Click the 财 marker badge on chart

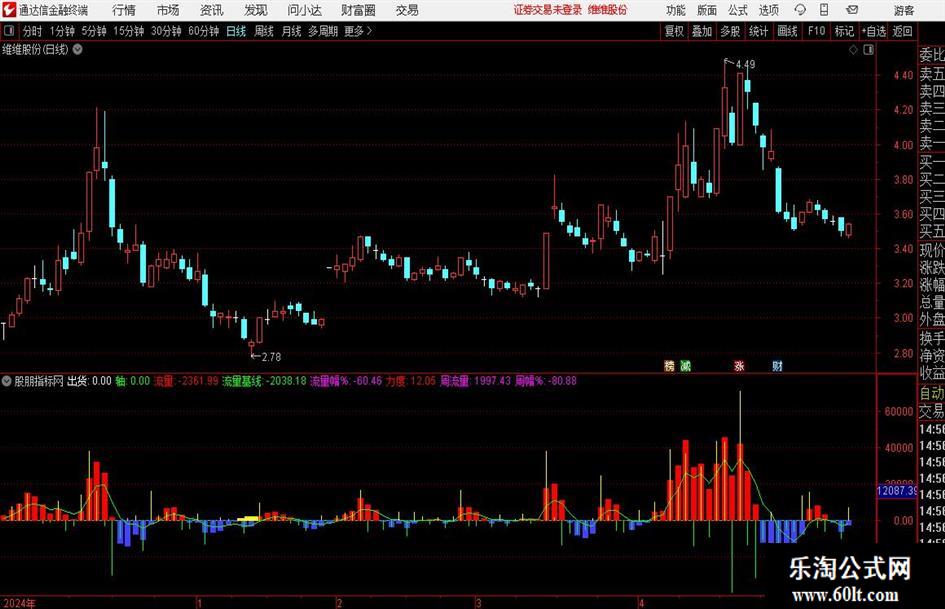pyautogui.click(x=777, y=366)
